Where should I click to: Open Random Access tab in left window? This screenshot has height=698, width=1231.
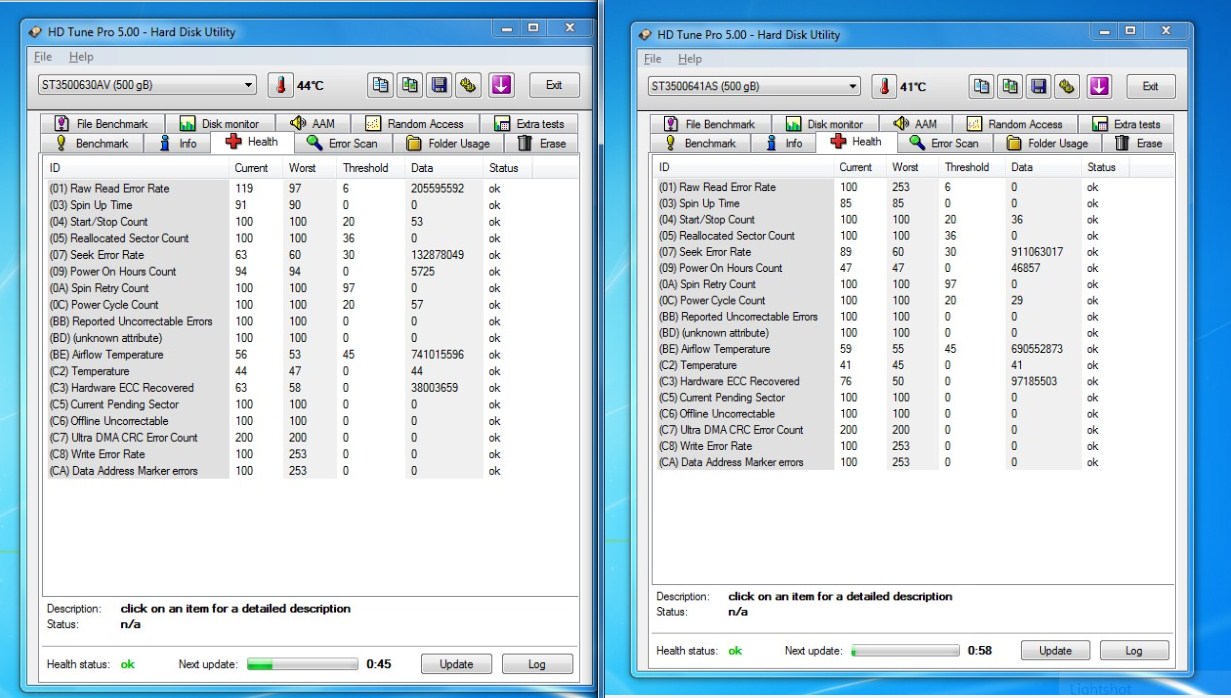414,124
